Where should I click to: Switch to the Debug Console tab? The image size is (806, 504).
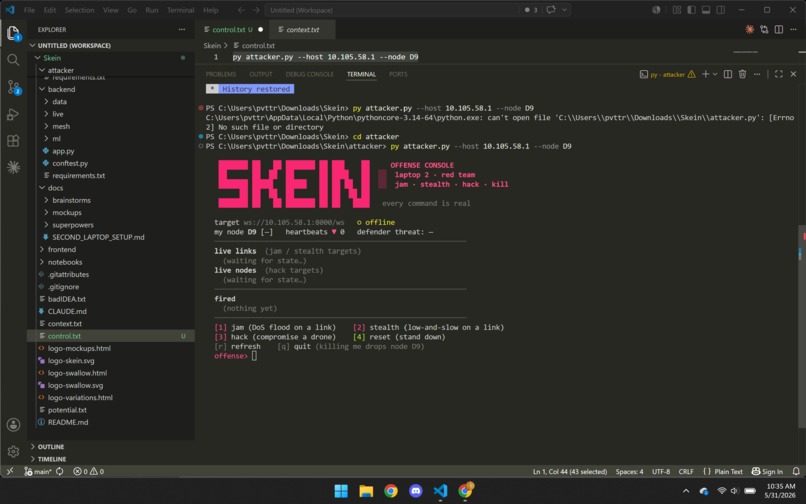(x=309, y=74)
